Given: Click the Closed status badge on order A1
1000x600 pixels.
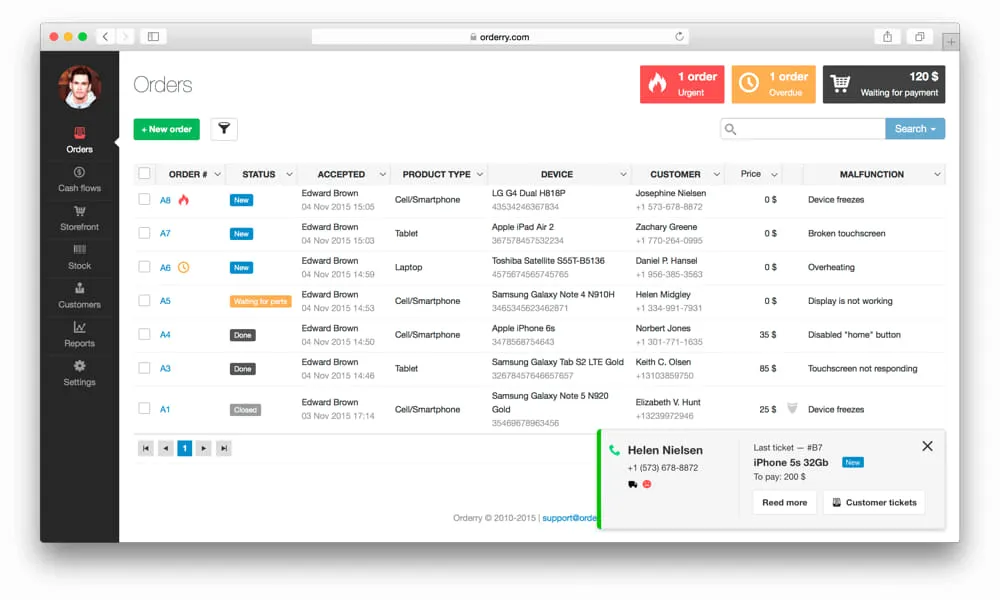Looking at the screenshot, I should point(245,409).
